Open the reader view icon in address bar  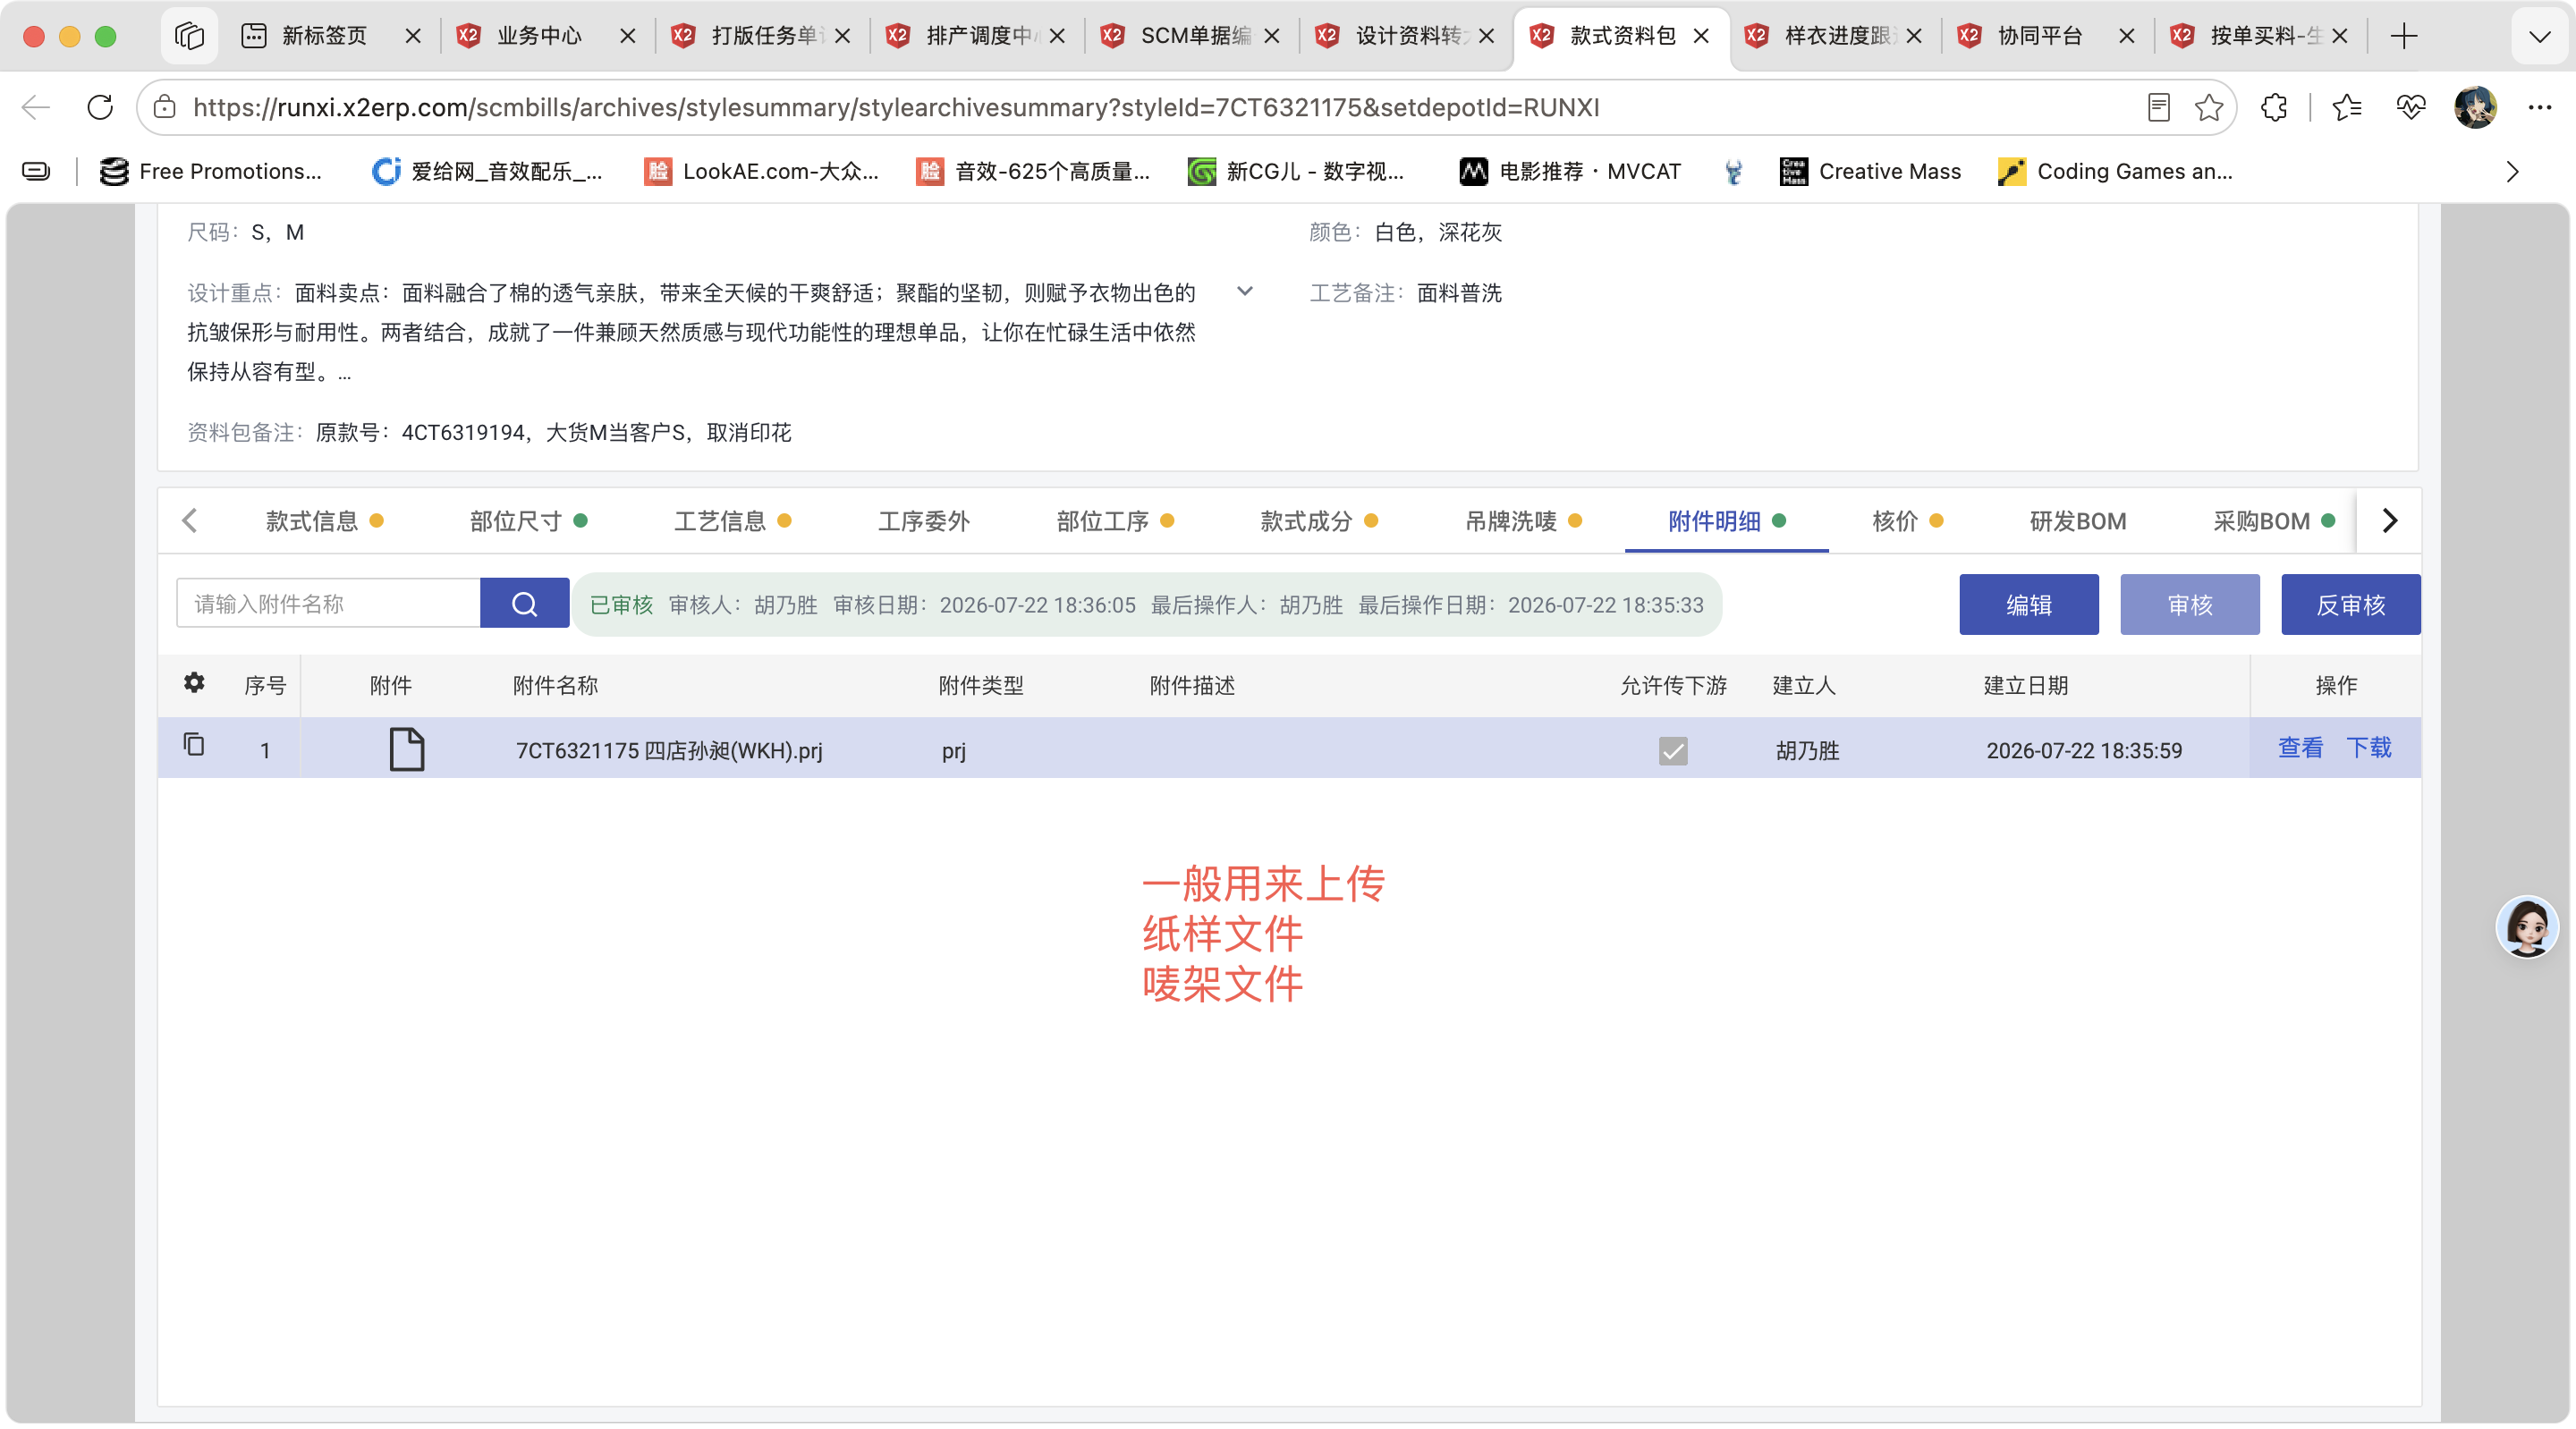point(2158,107)
